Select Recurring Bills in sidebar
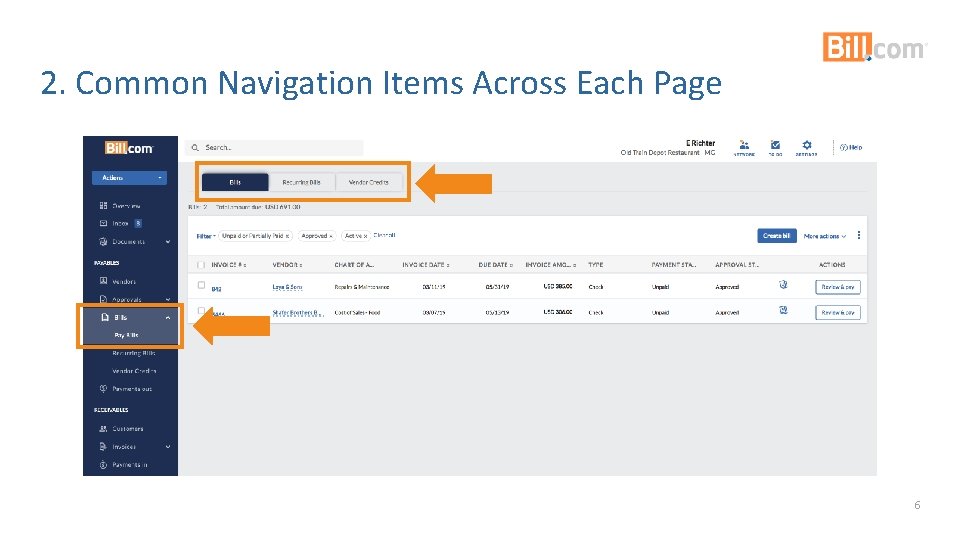Viewport: 960px width, 540px height. point(133,353)
